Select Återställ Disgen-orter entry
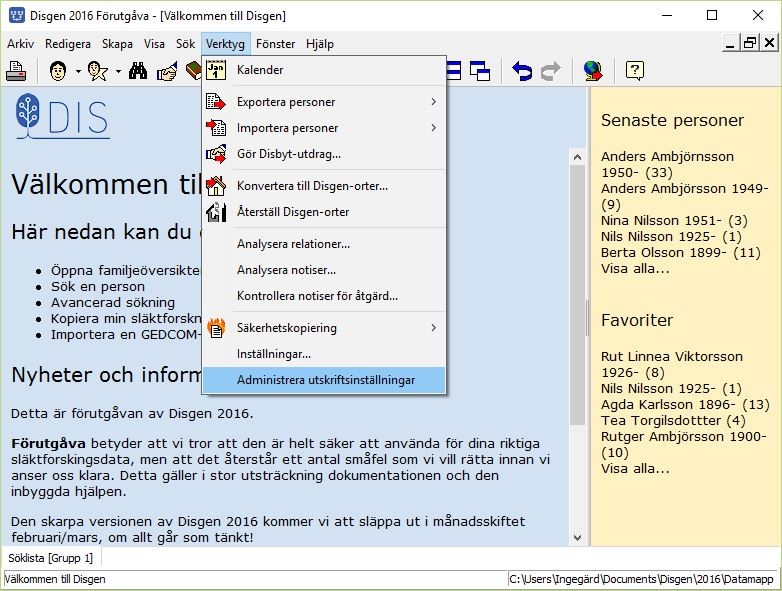Screen dimensions: 782x591 tap(324, 212)
